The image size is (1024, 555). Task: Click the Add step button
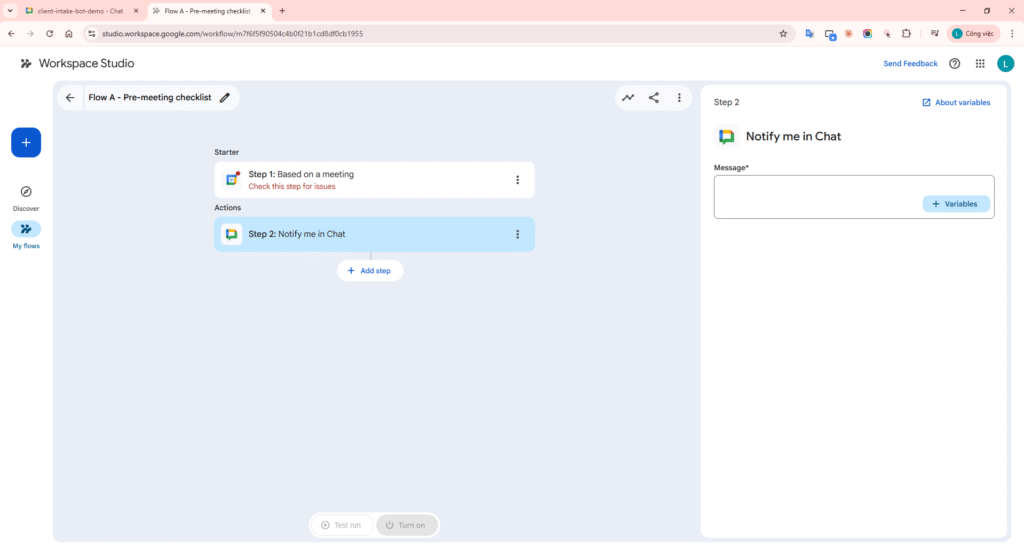pos(370,271)
